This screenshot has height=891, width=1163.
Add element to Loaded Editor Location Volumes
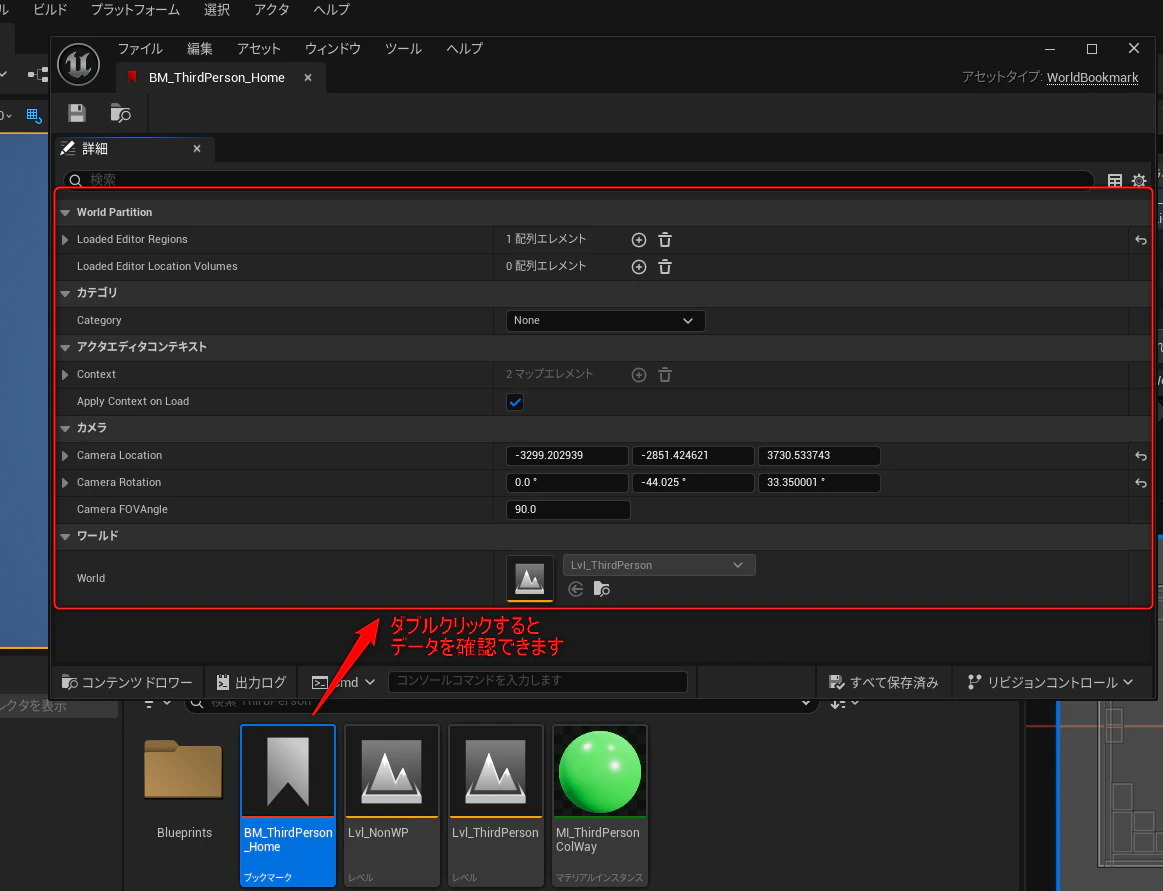point(639,267)
